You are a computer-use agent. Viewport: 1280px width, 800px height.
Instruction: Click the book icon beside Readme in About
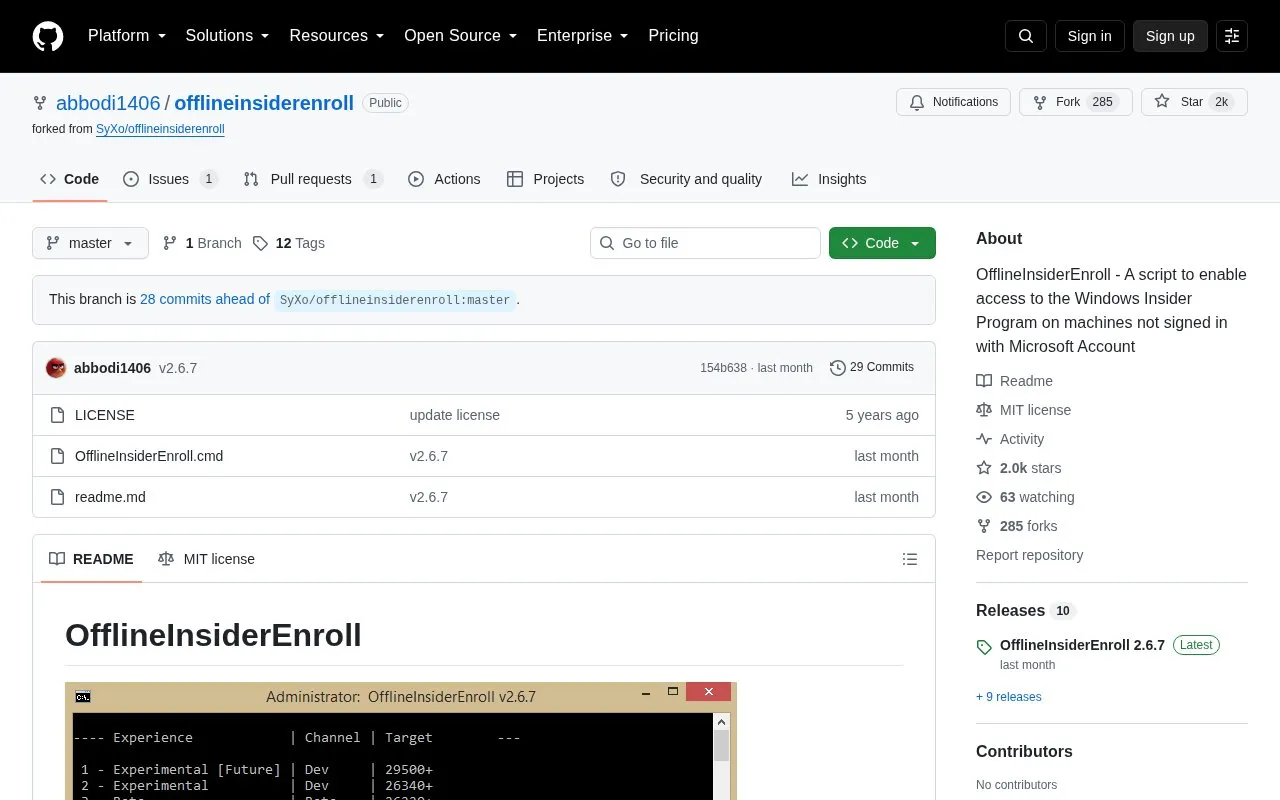(984, 381)
